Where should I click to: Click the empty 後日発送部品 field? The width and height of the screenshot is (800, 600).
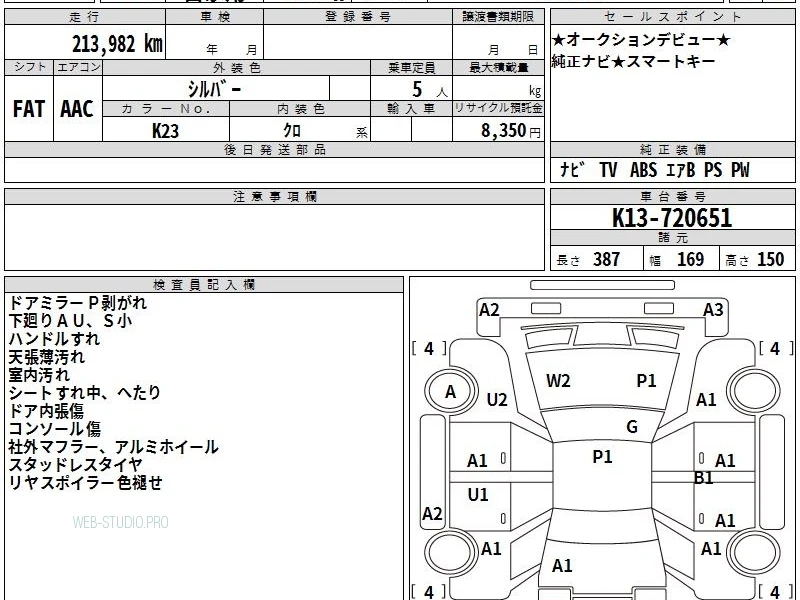click(x=274, y=170)
